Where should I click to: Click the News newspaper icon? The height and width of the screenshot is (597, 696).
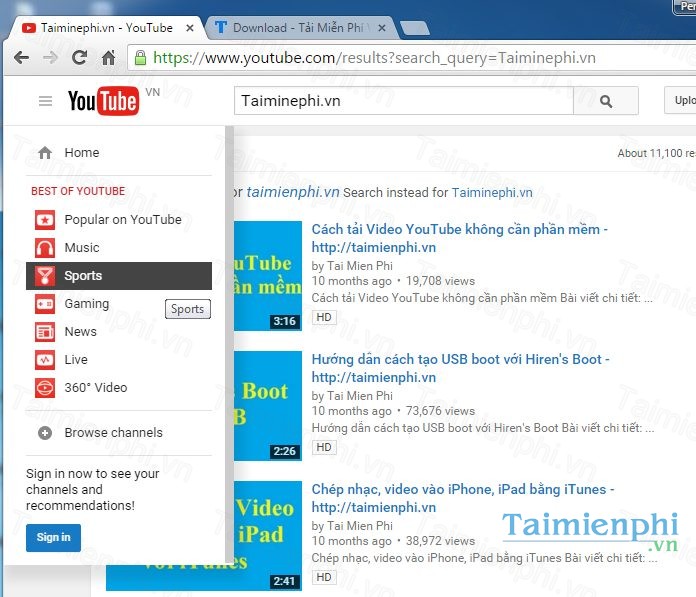(45, 332)
